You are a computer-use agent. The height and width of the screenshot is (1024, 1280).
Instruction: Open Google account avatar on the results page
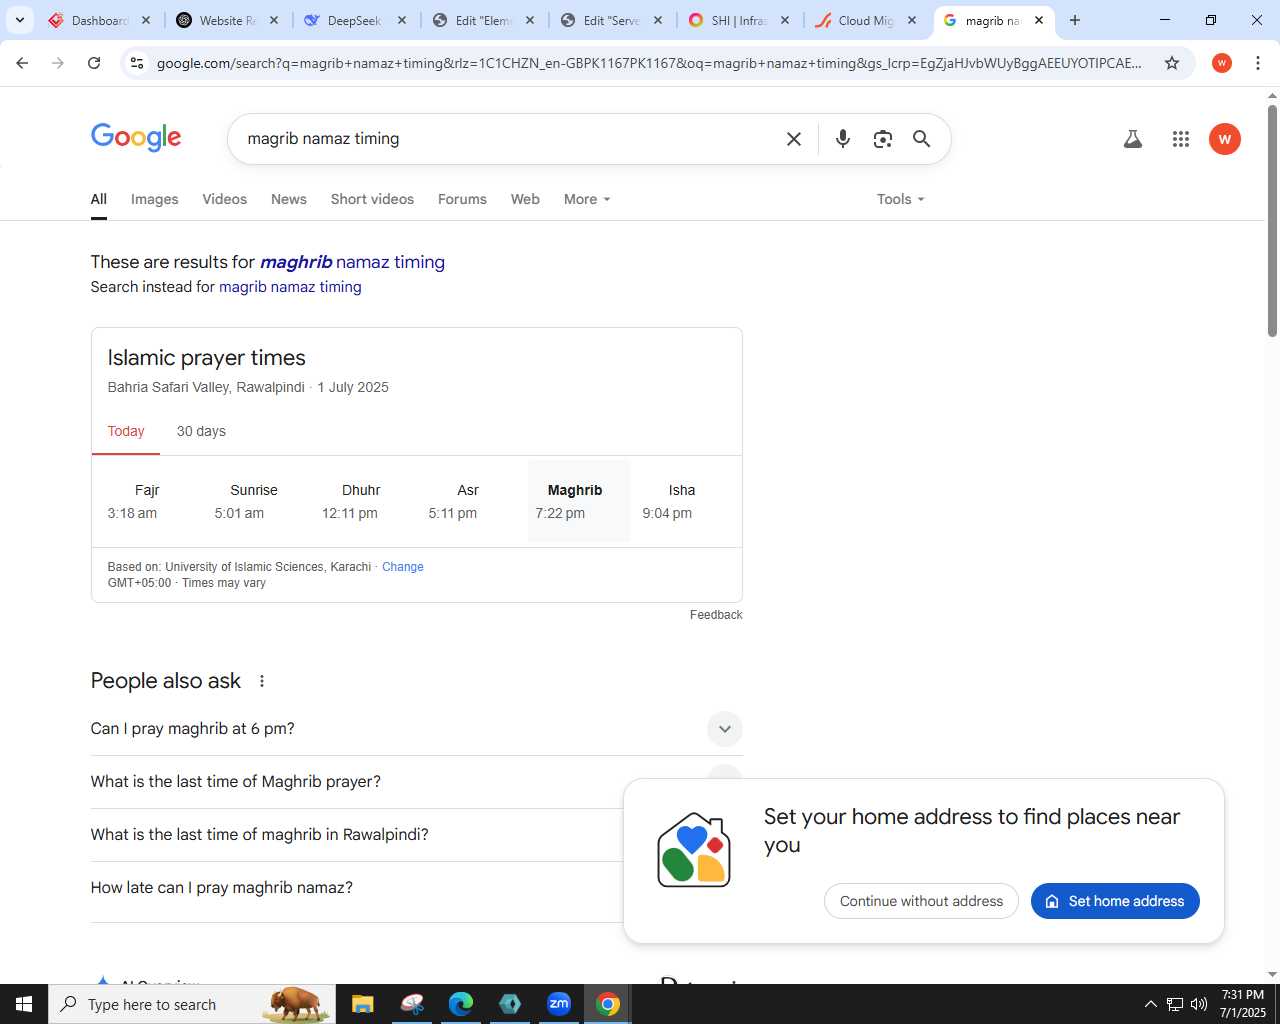(x=1225, y=139)
